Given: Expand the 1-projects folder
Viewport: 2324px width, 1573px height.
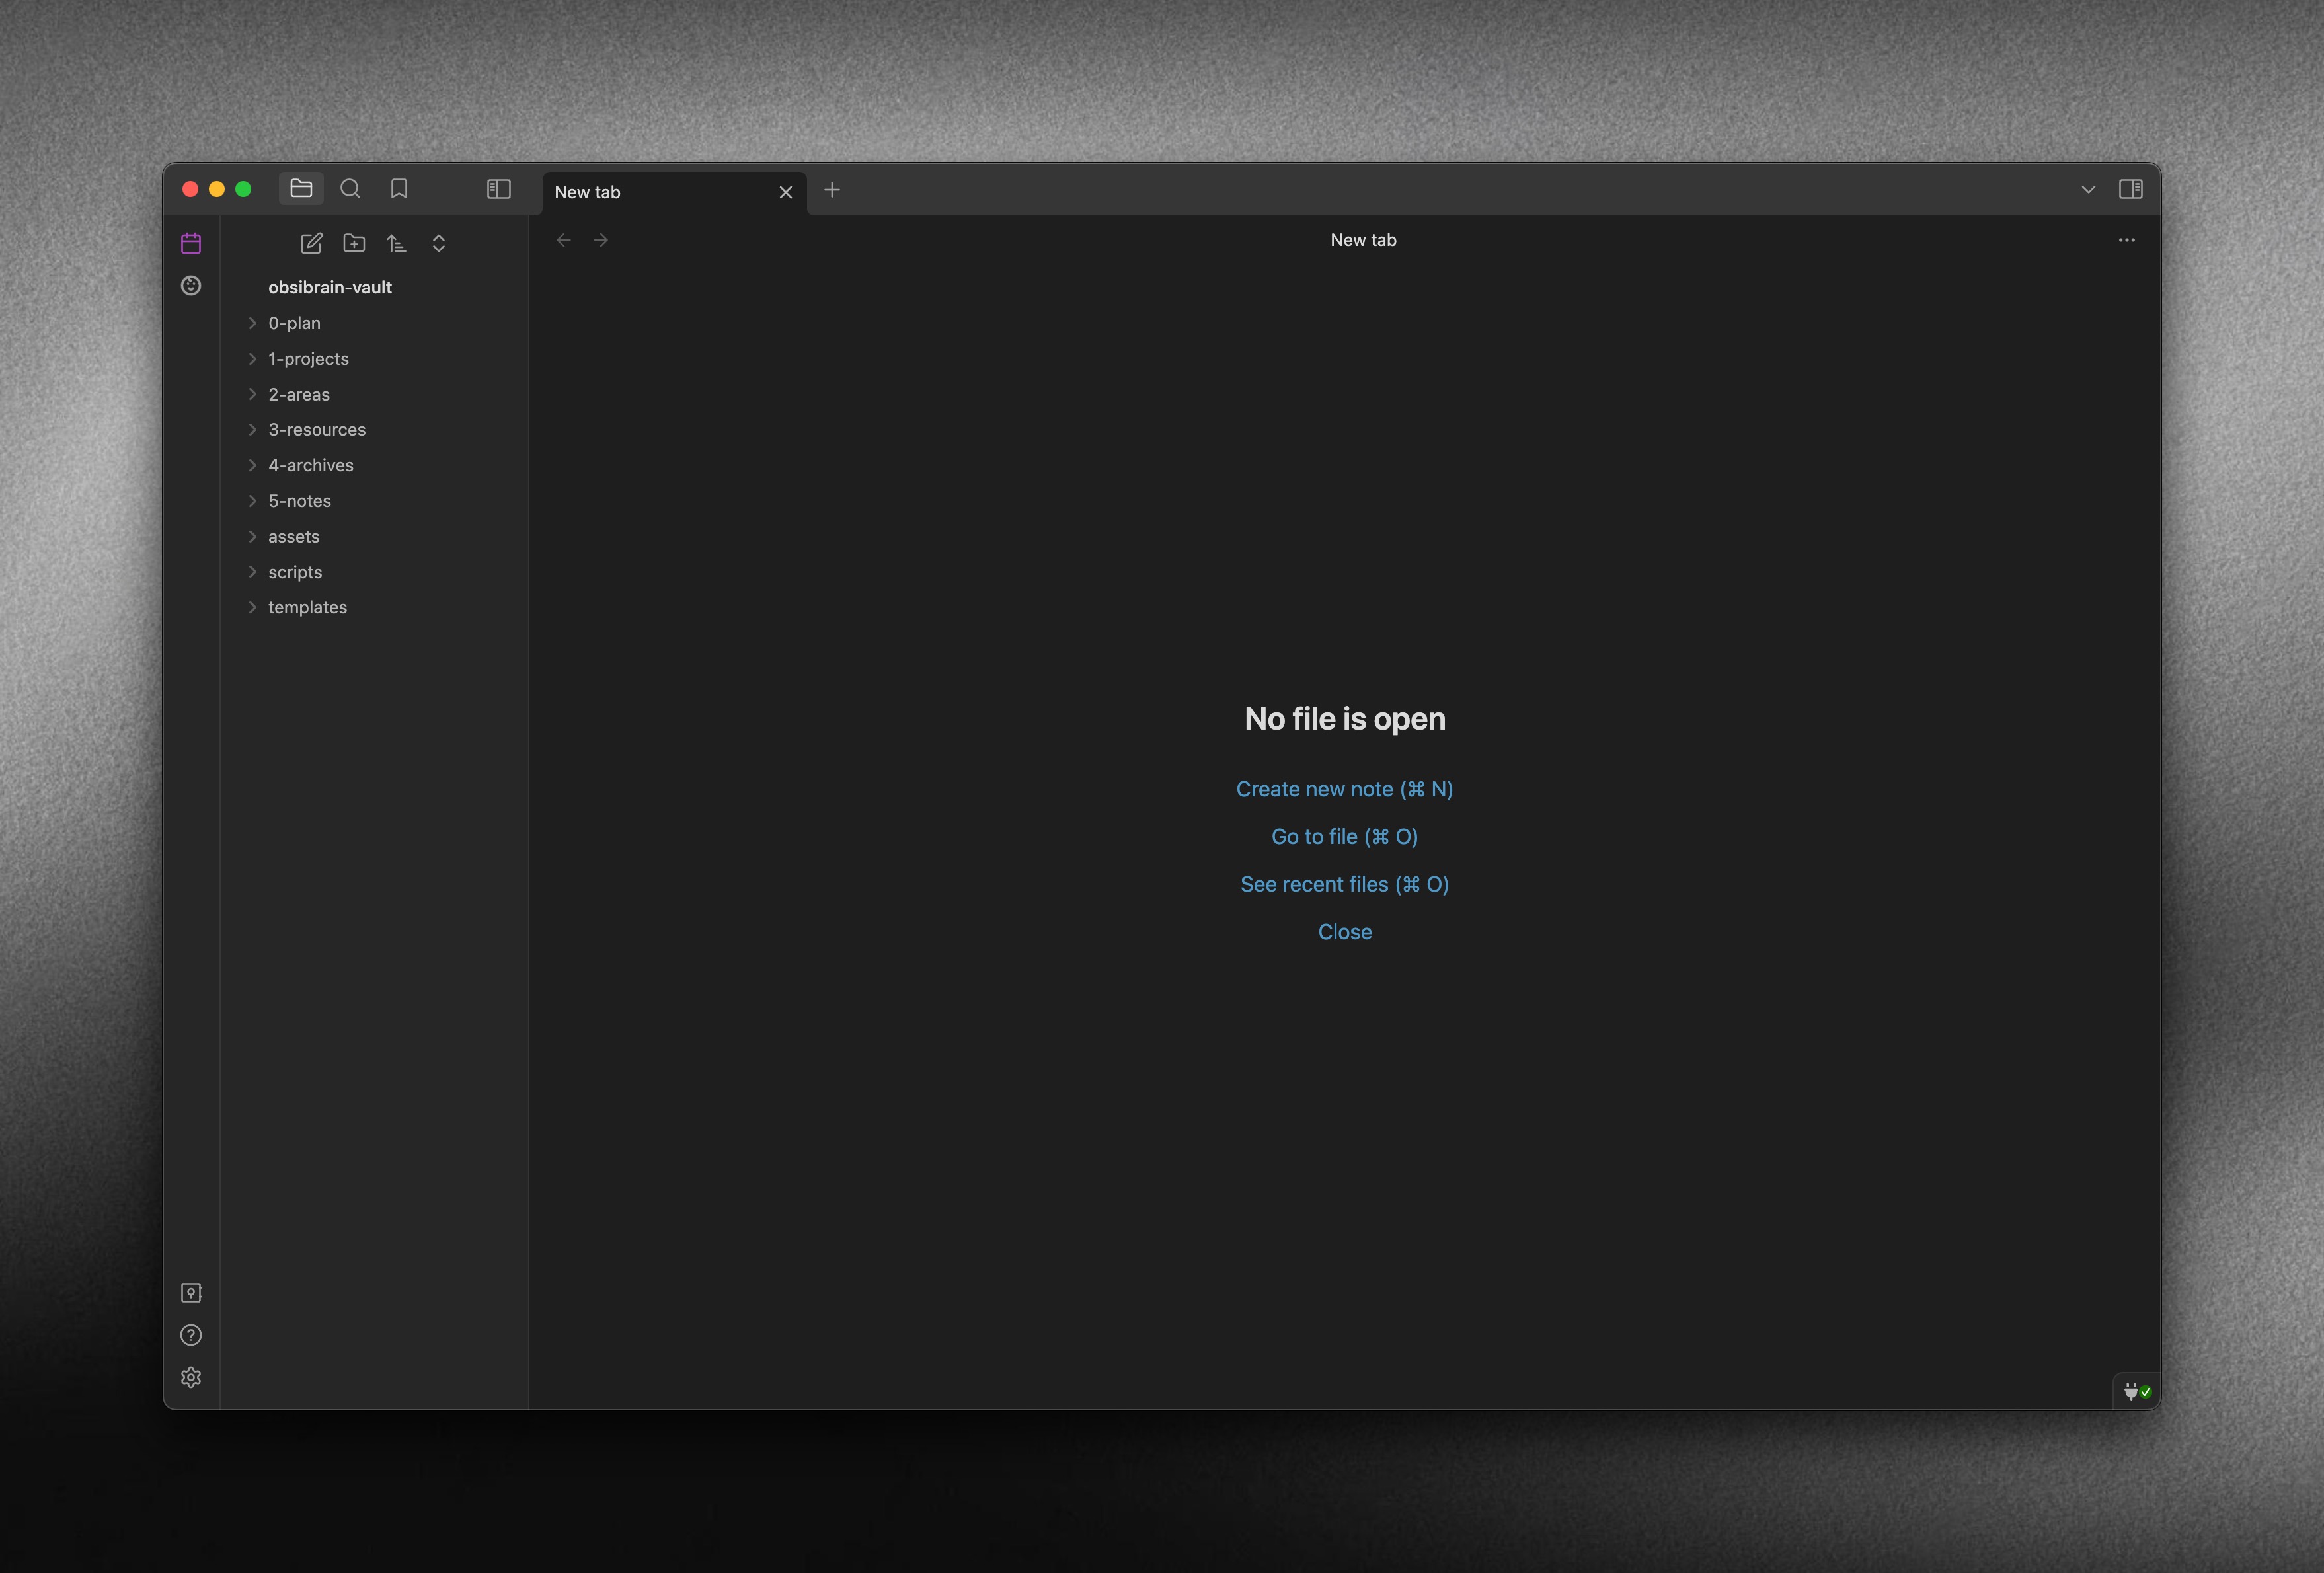Looking at the screenshot, I should (308, 359).
